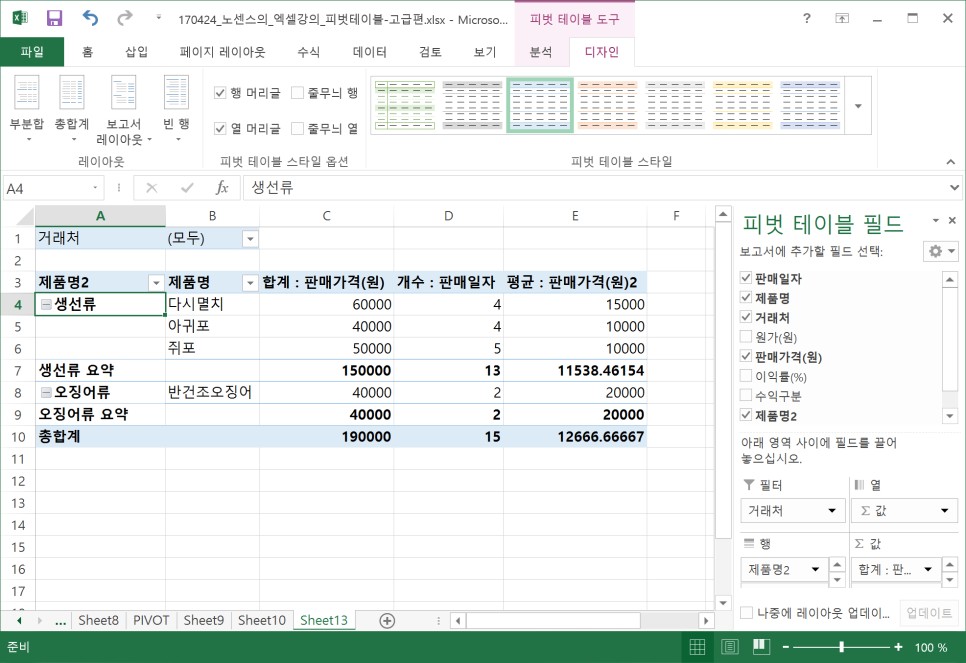Click the zoom in plus icon
This screenshot has height=663, width=966.
[898, 647]
